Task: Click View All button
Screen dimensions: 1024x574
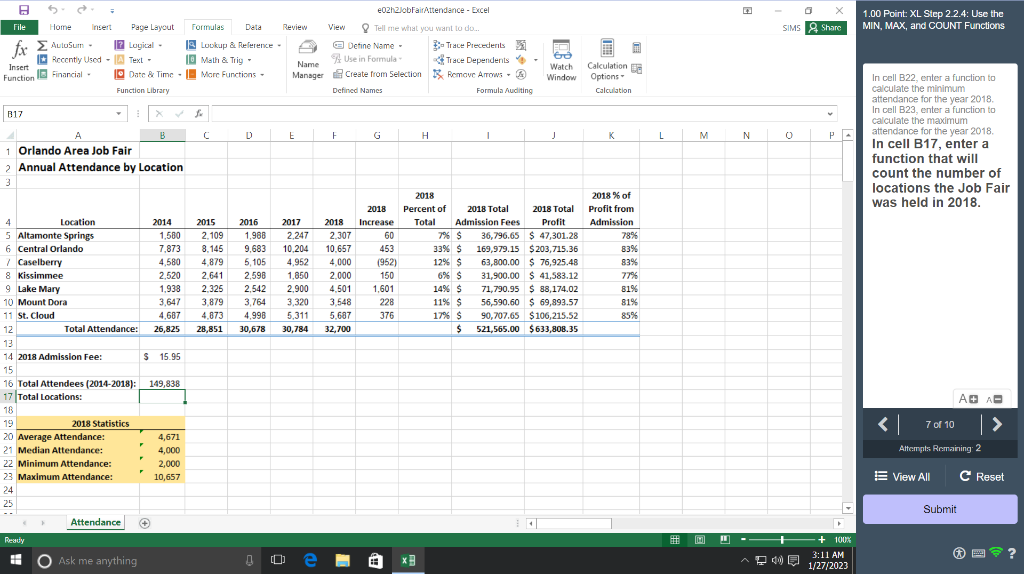Action: click(x=902, y=477)
